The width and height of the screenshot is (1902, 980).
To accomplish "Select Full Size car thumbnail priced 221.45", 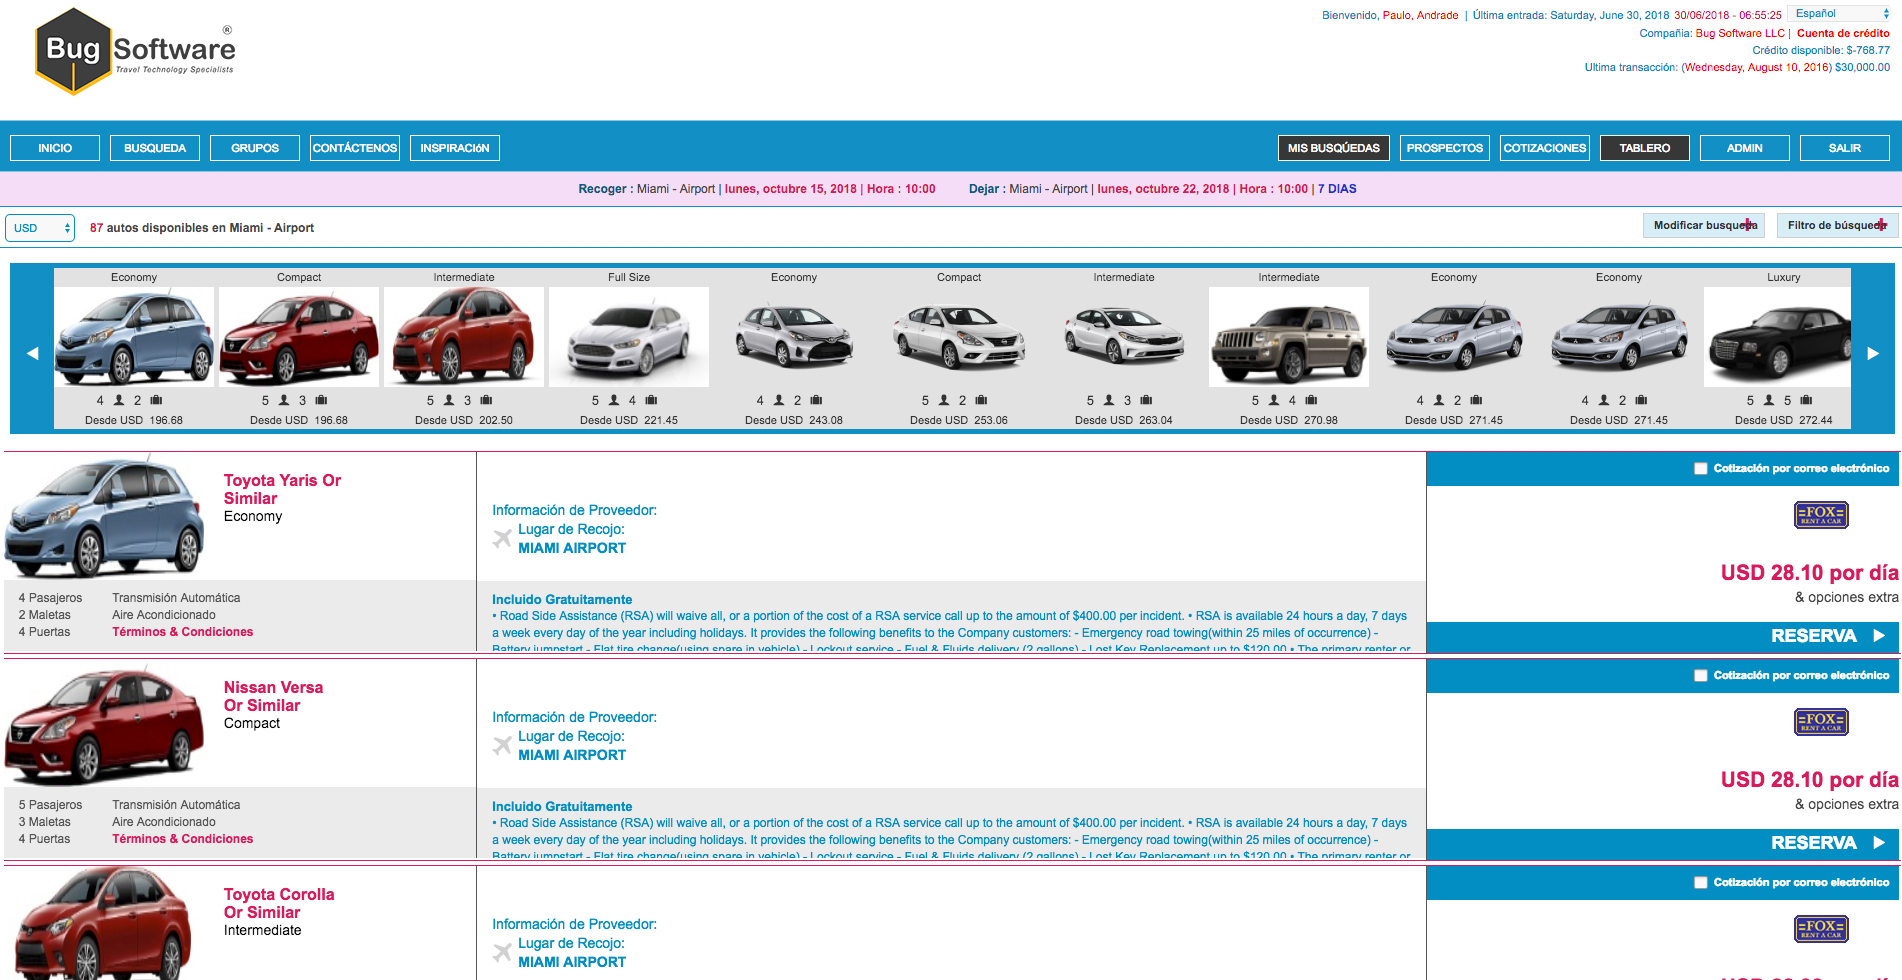I will [x=629, y=337].
